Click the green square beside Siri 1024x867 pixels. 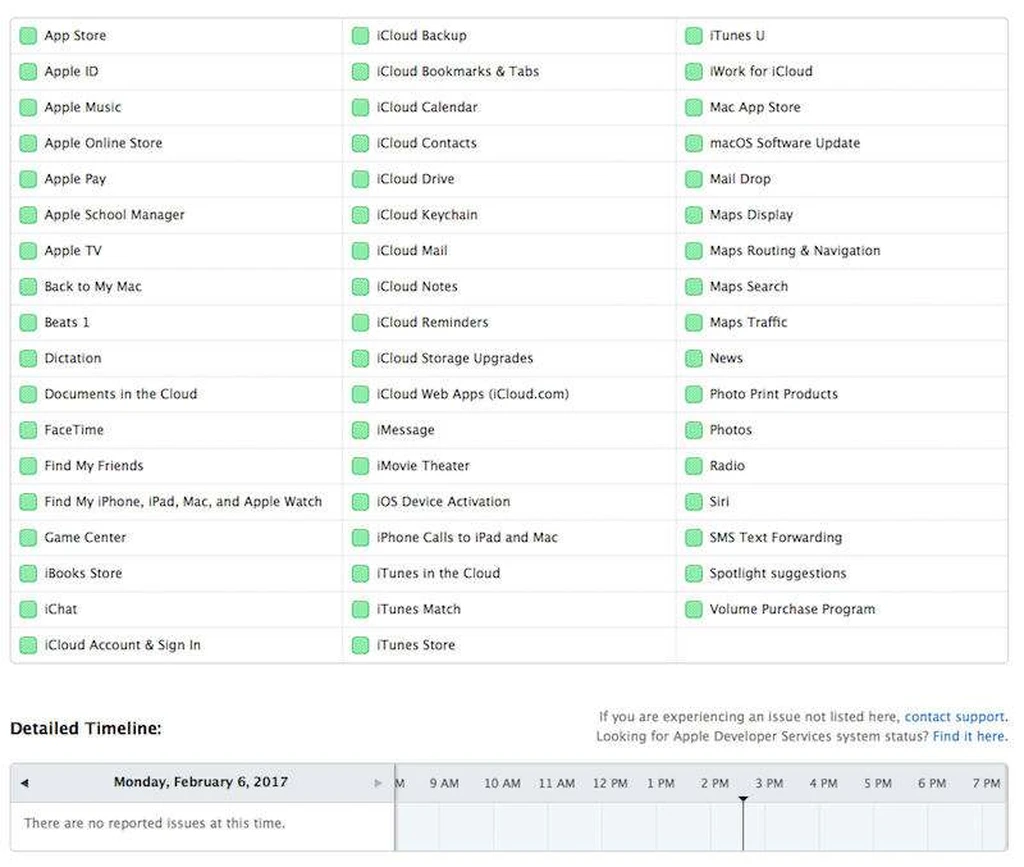[x=694, y=502]
